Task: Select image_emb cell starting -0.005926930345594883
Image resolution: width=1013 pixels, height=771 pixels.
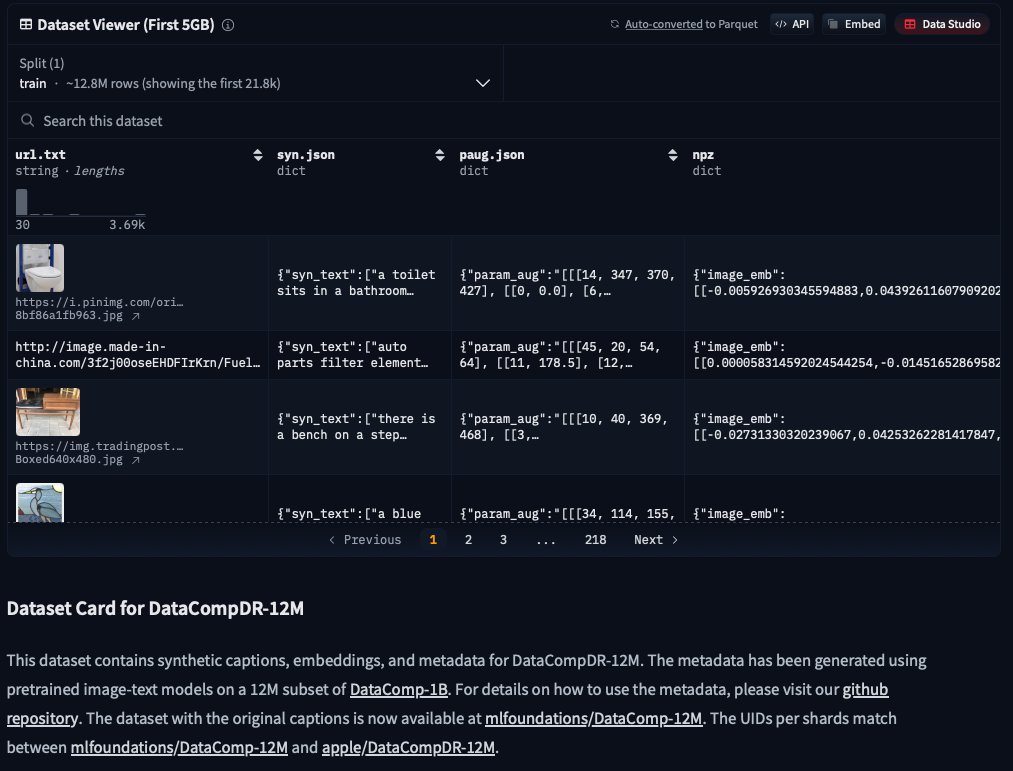Action: (x=842, y=282)
